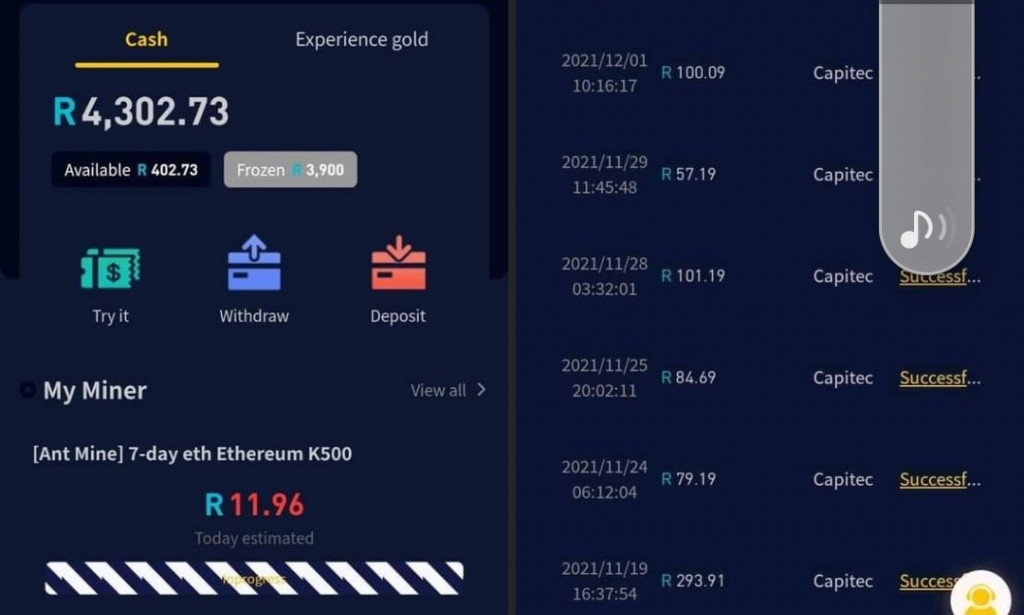This screenshot has height=615, width=1024.
Task: Adjust the gray volume slider overlay
Action: 926,120
